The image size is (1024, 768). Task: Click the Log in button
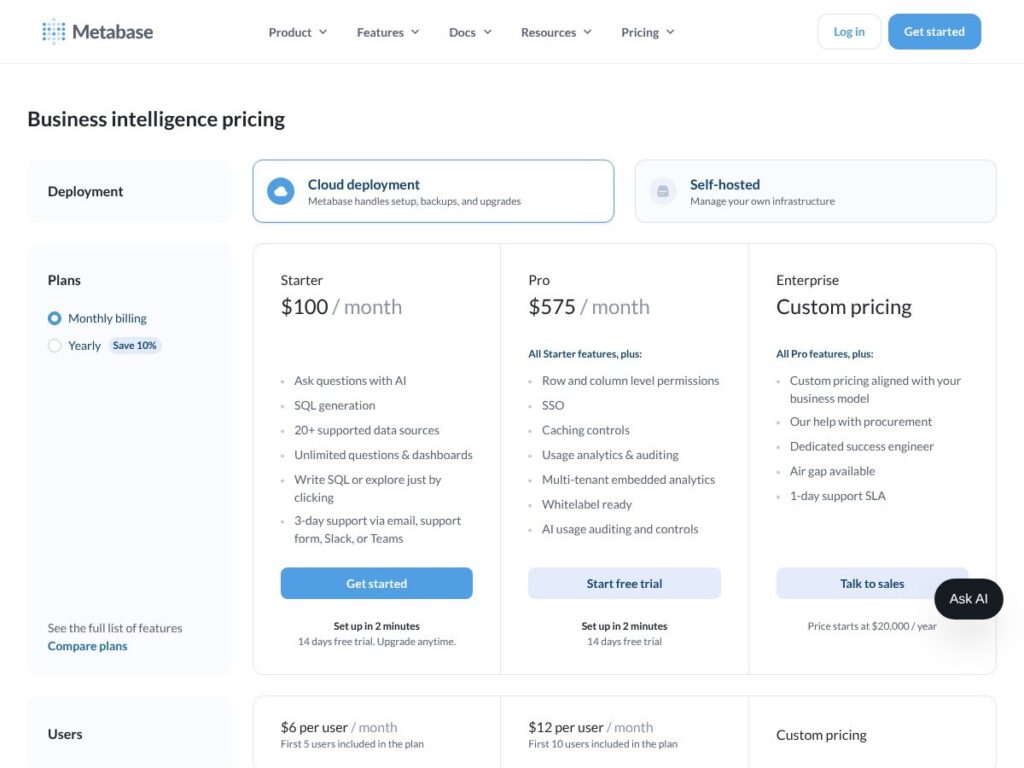click(x=849, y=31)
